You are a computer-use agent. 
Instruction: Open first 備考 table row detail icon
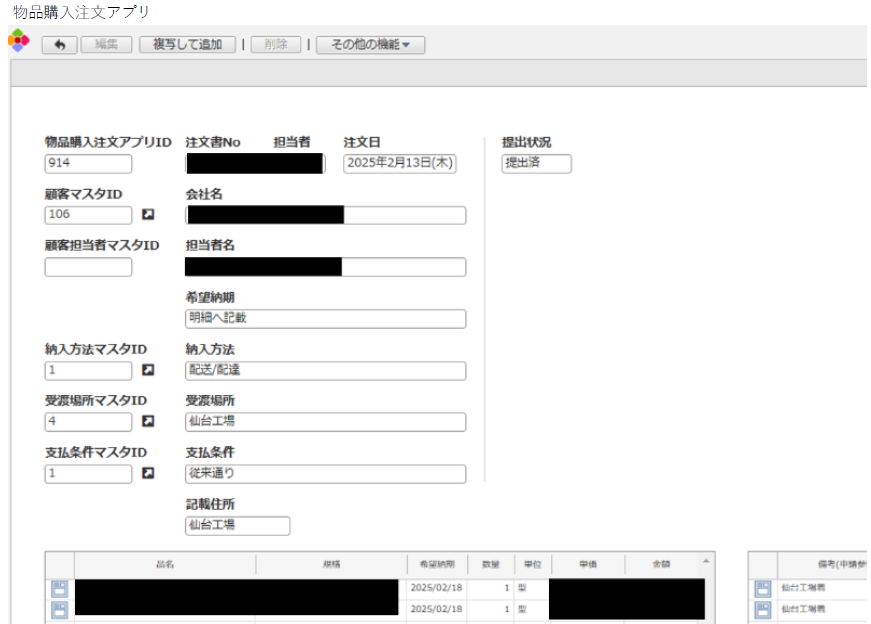click(x=763, y=589)
